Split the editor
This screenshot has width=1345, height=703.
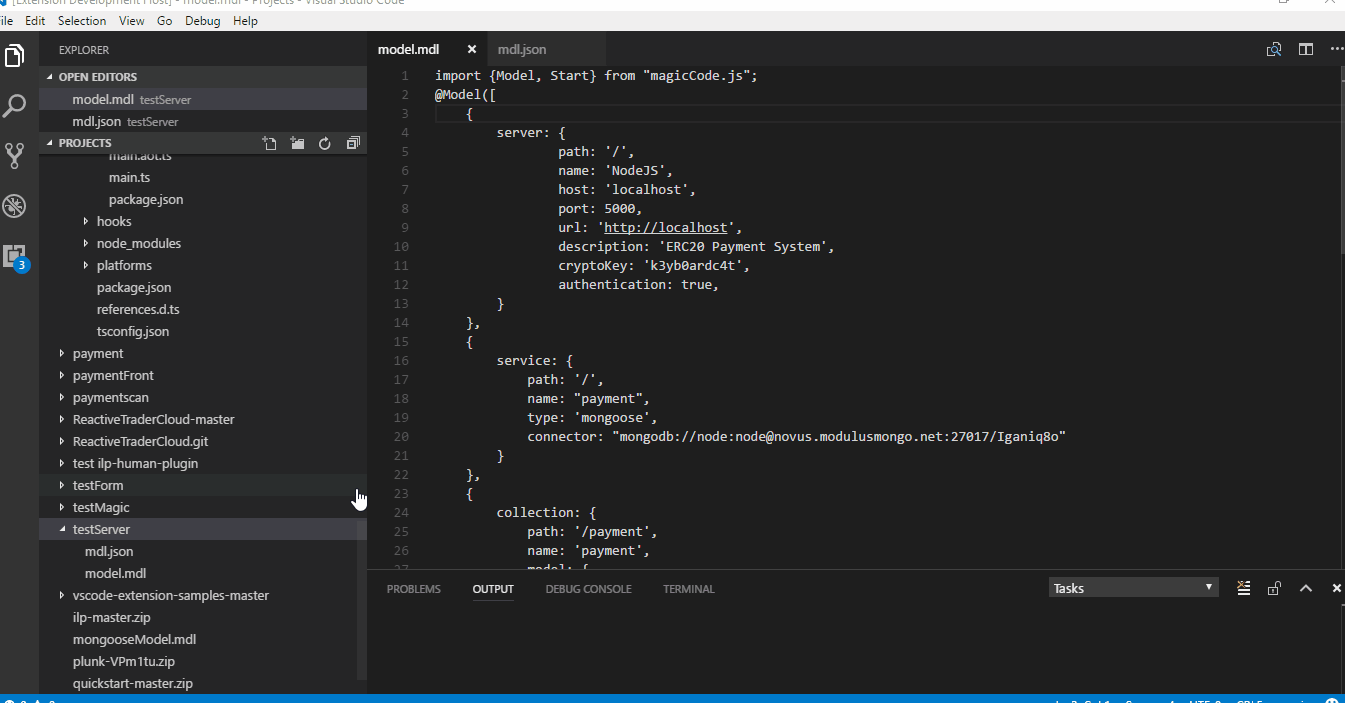1306,49
